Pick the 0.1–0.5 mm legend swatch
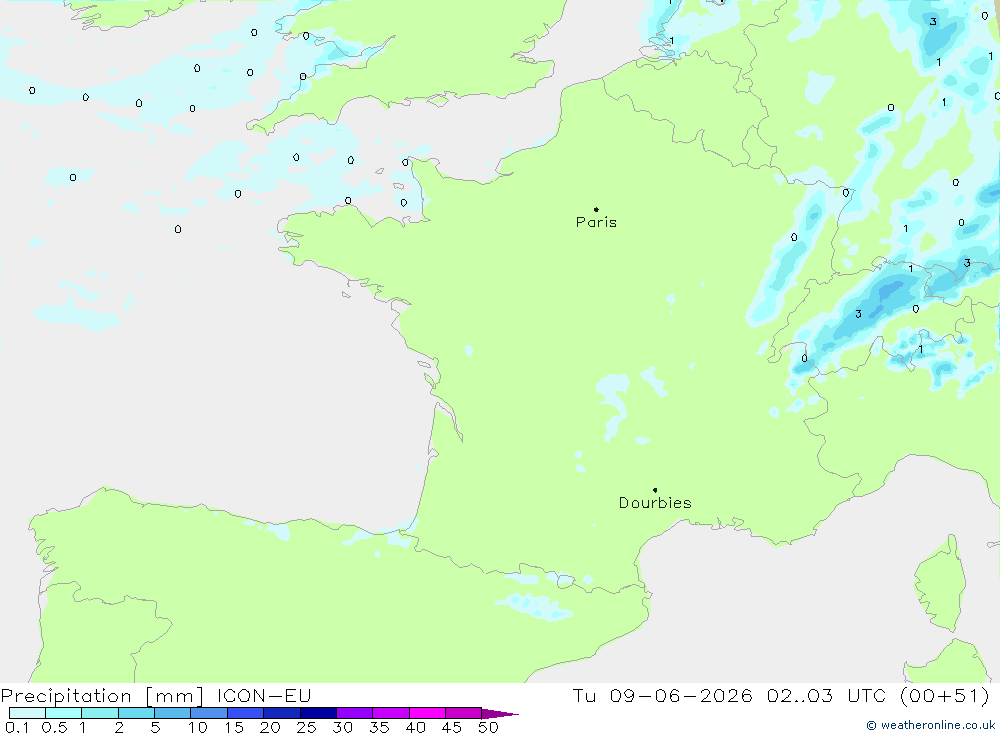The height and width of the screenshot is (733, 1000). tap(27, 713)
